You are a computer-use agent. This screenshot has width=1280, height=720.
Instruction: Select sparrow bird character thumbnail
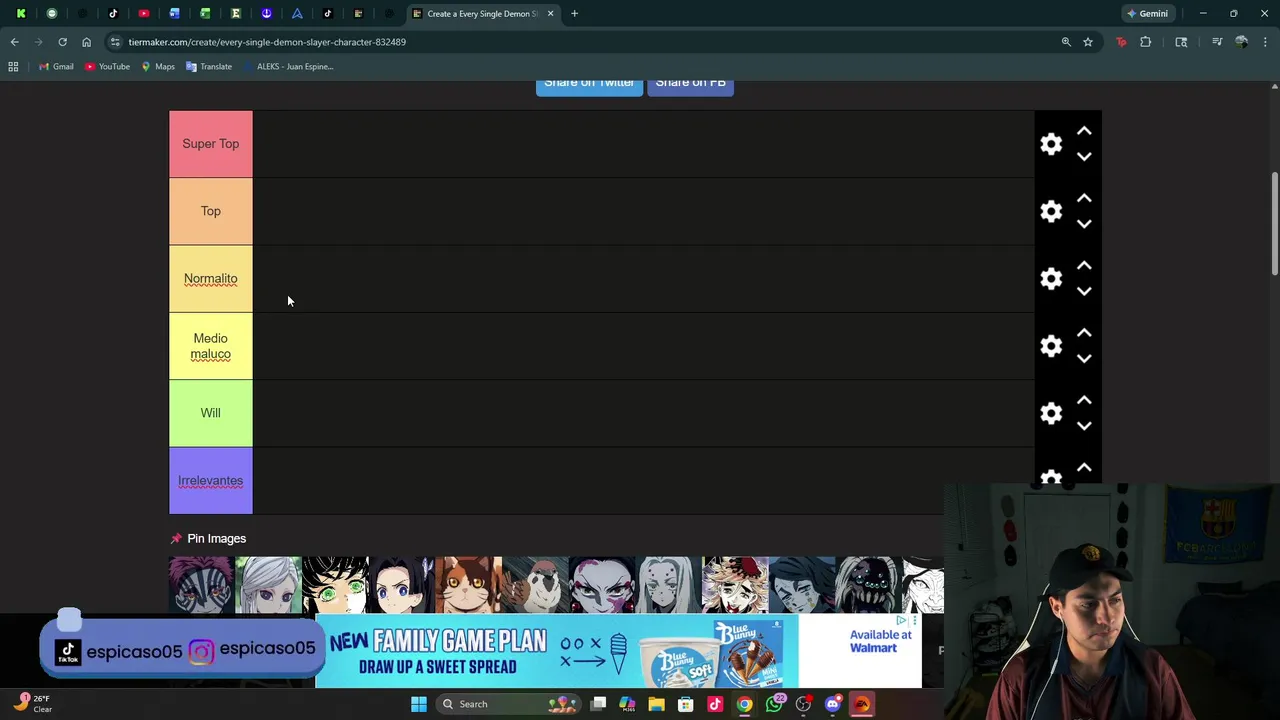(x=535, y=585)
